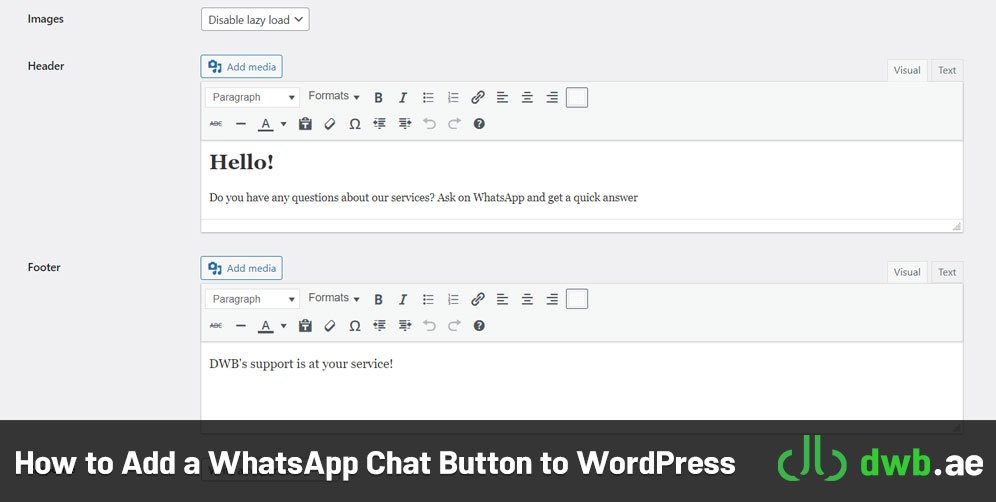The width and height of the screenshot is (996, 502).
Task: Increase indent in Header editor
Action: coord(405,124)
